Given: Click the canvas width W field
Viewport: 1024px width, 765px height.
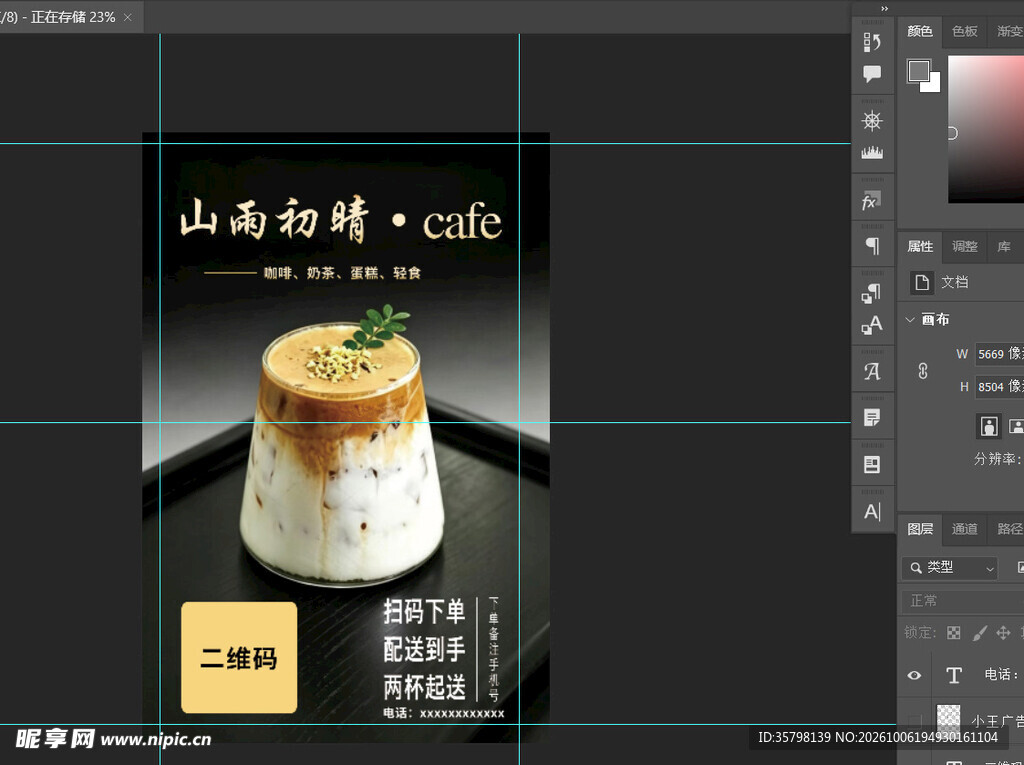Looking at the screenshot, I should pos(999,353).
